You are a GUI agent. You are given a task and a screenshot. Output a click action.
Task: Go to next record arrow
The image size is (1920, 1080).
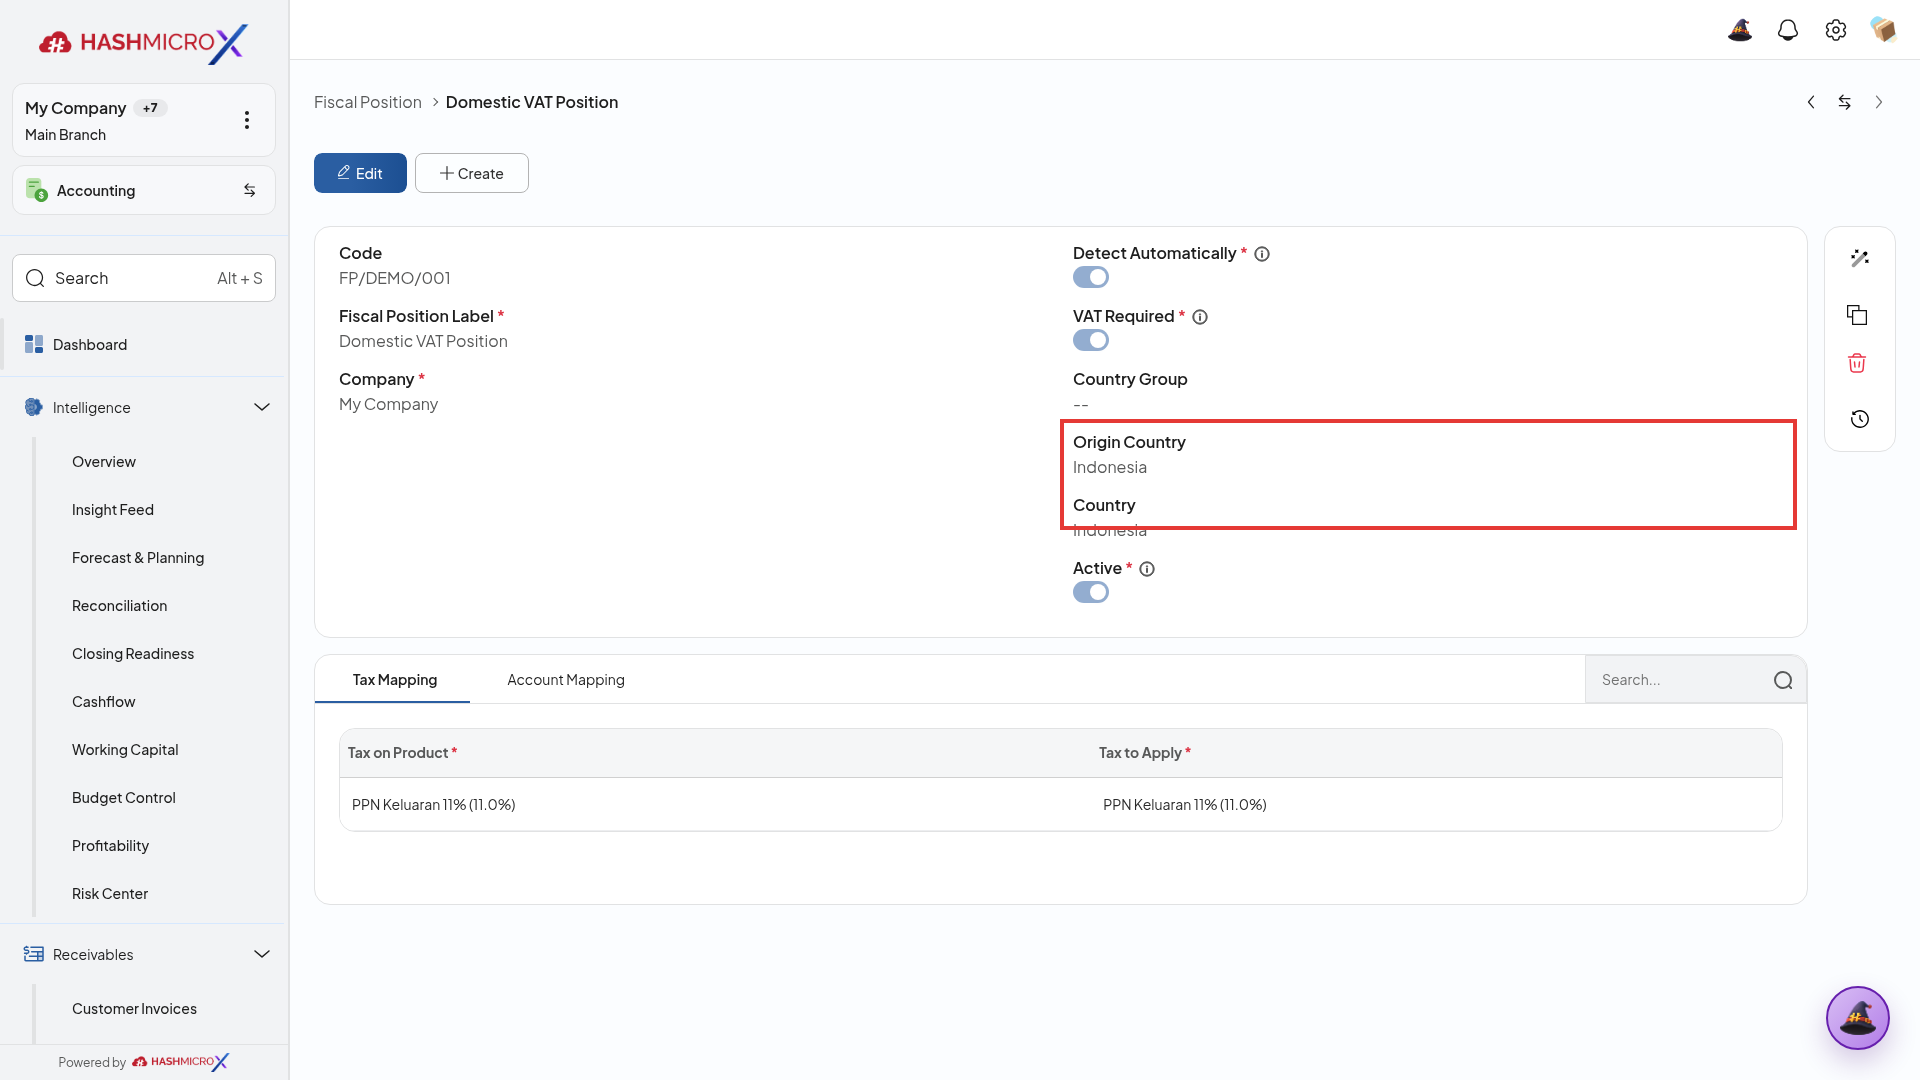coord(1879,102)
